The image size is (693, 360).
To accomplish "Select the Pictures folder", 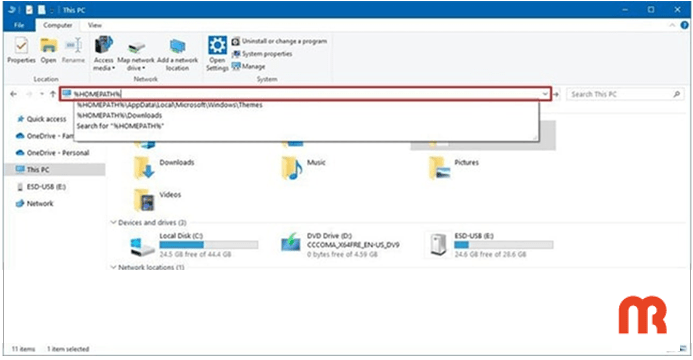I will pyautogui.click(x=453, y=167).
